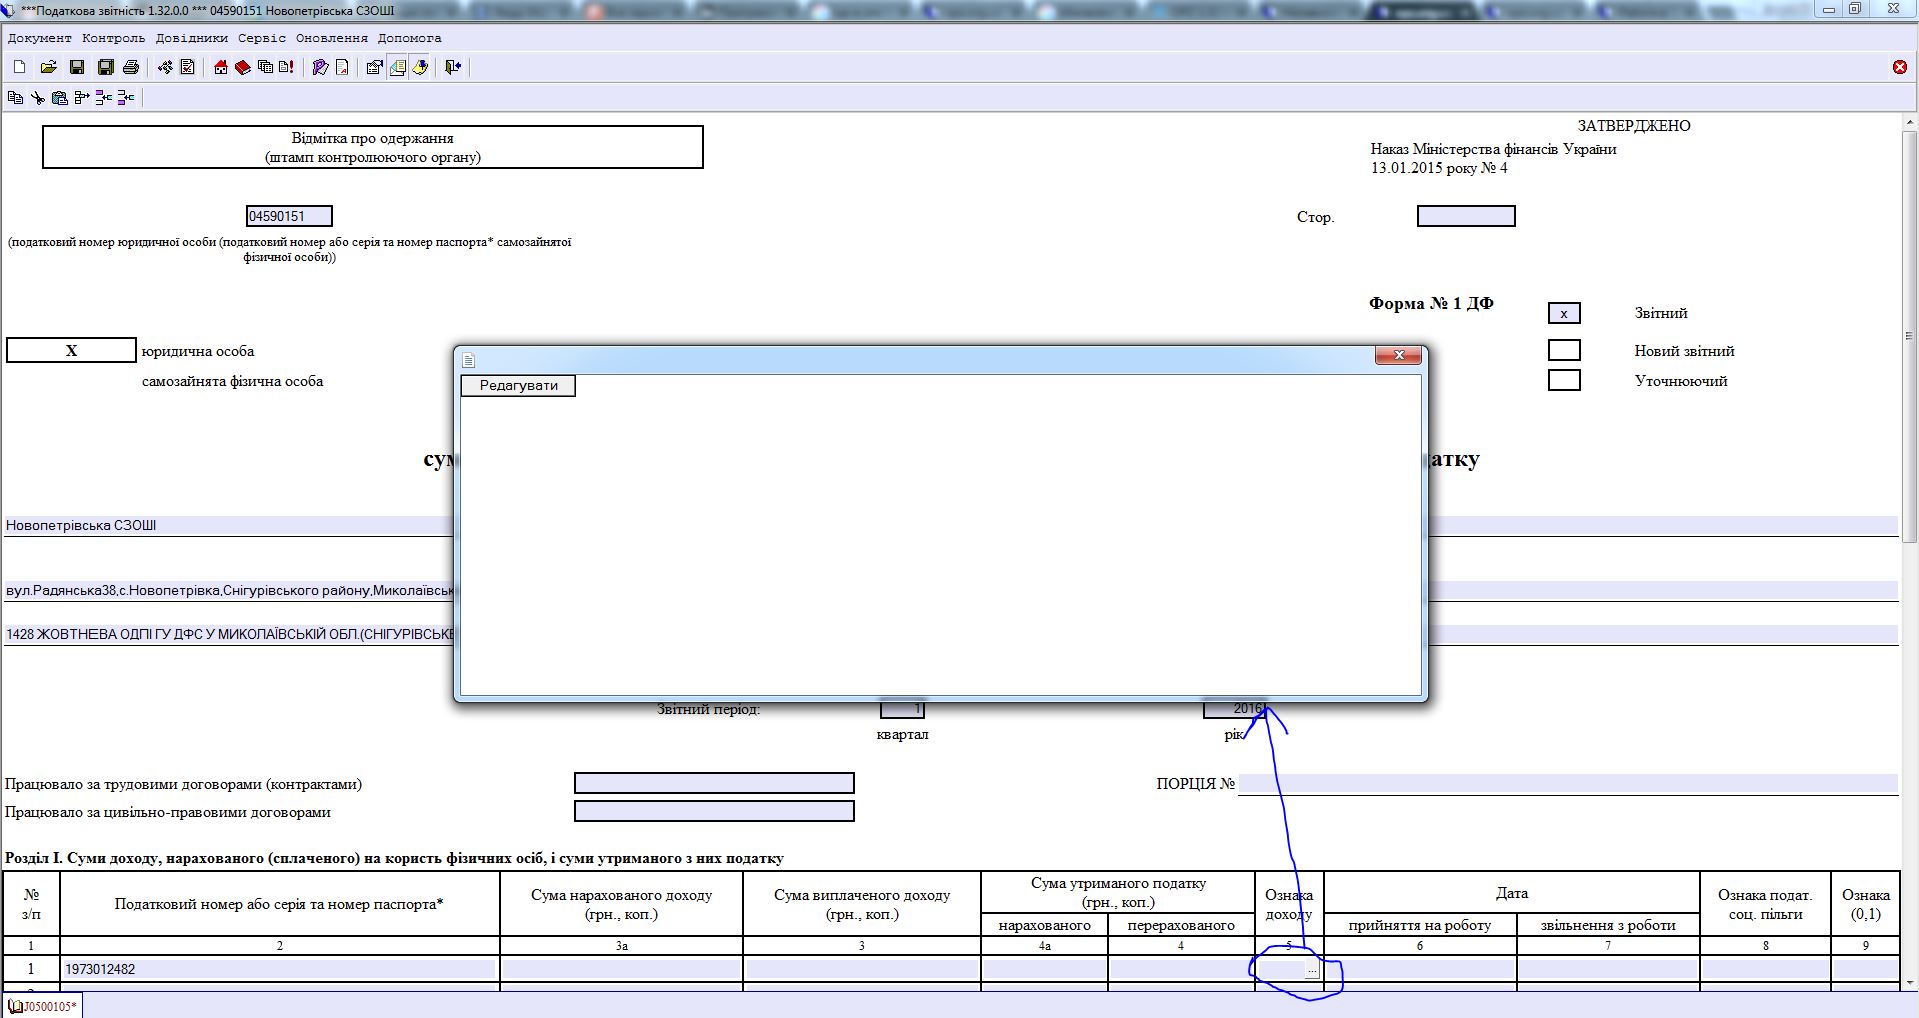Screen dimensions: 1919x1018
Task: Click the scissors cut icon
Action: click(x=37, y=98)
